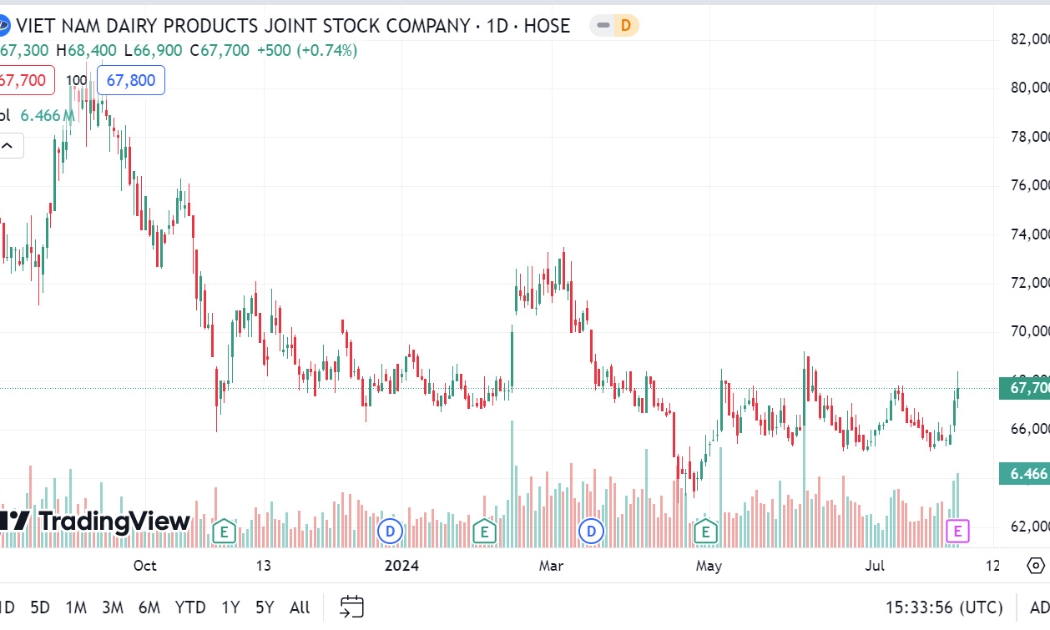The image size is (1050, 630).
Task: Click the earnings E marker near October
Action: (224, 532)
